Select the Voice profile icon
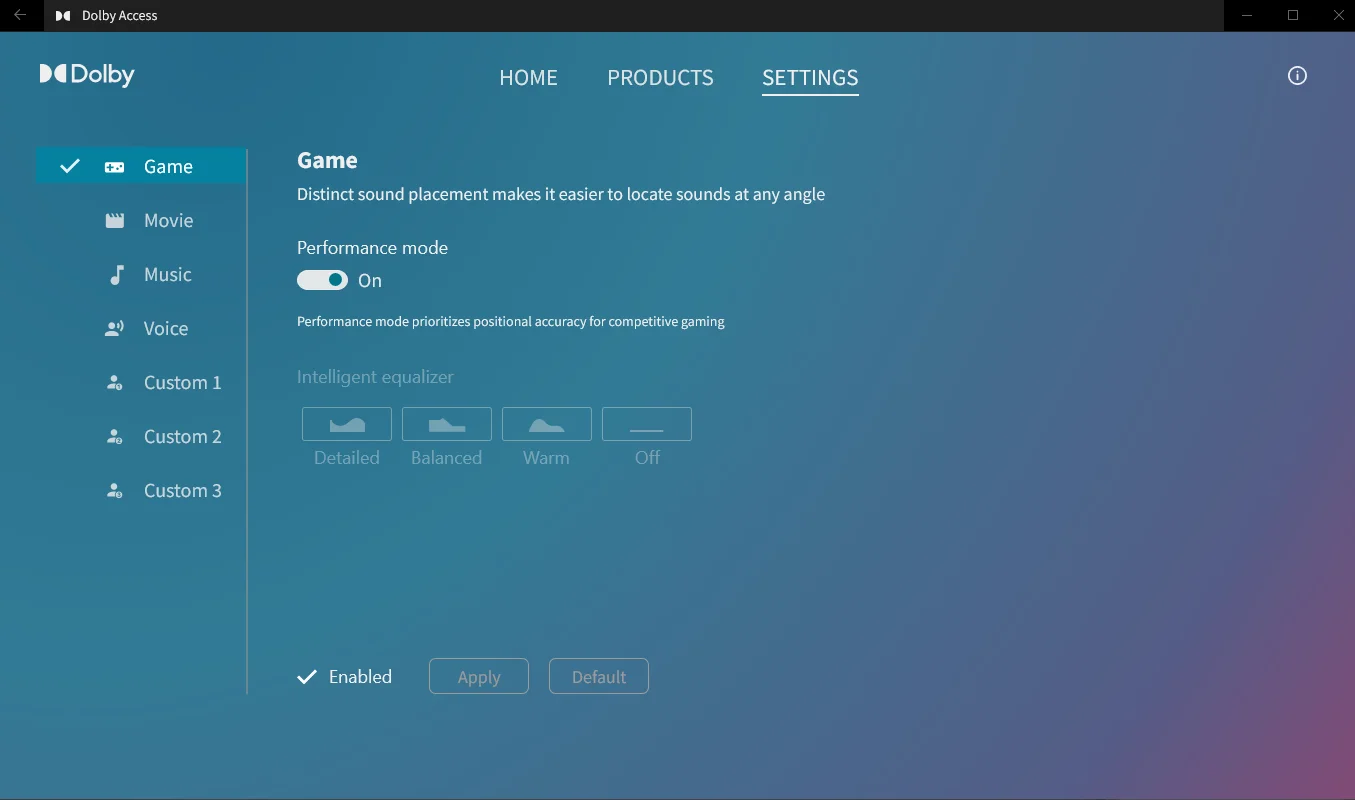1355x800 pixels. (115, 329)
